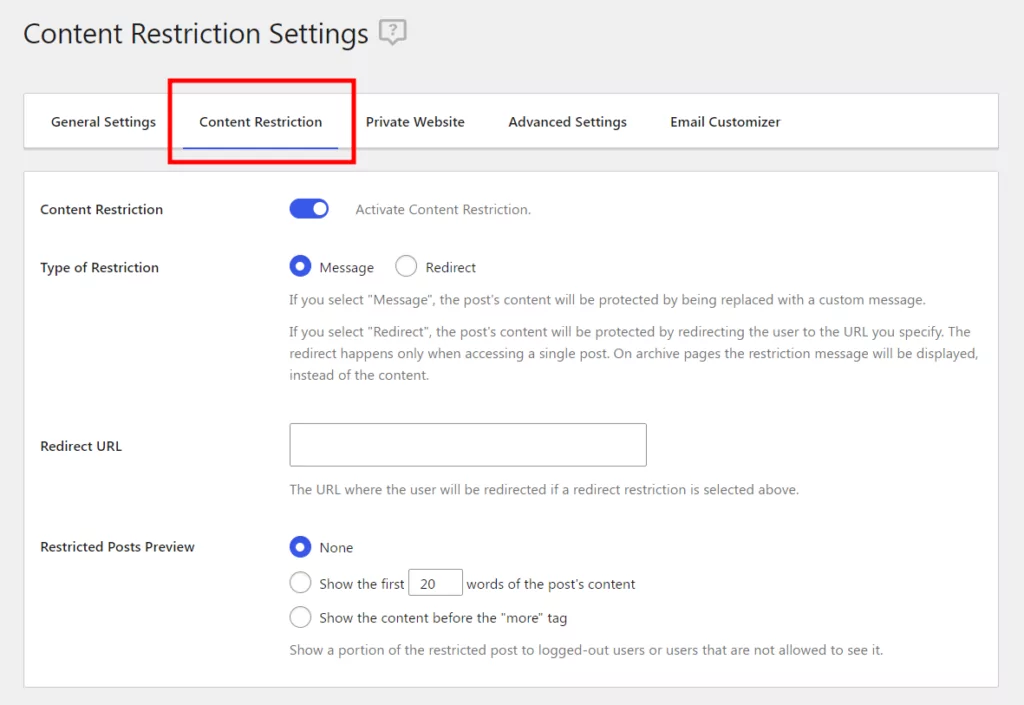Viewport: 1024px width, 705px height.
Task: Click the 'Show a portion of the restricted post' hint
Action: [x=586, y=650]
